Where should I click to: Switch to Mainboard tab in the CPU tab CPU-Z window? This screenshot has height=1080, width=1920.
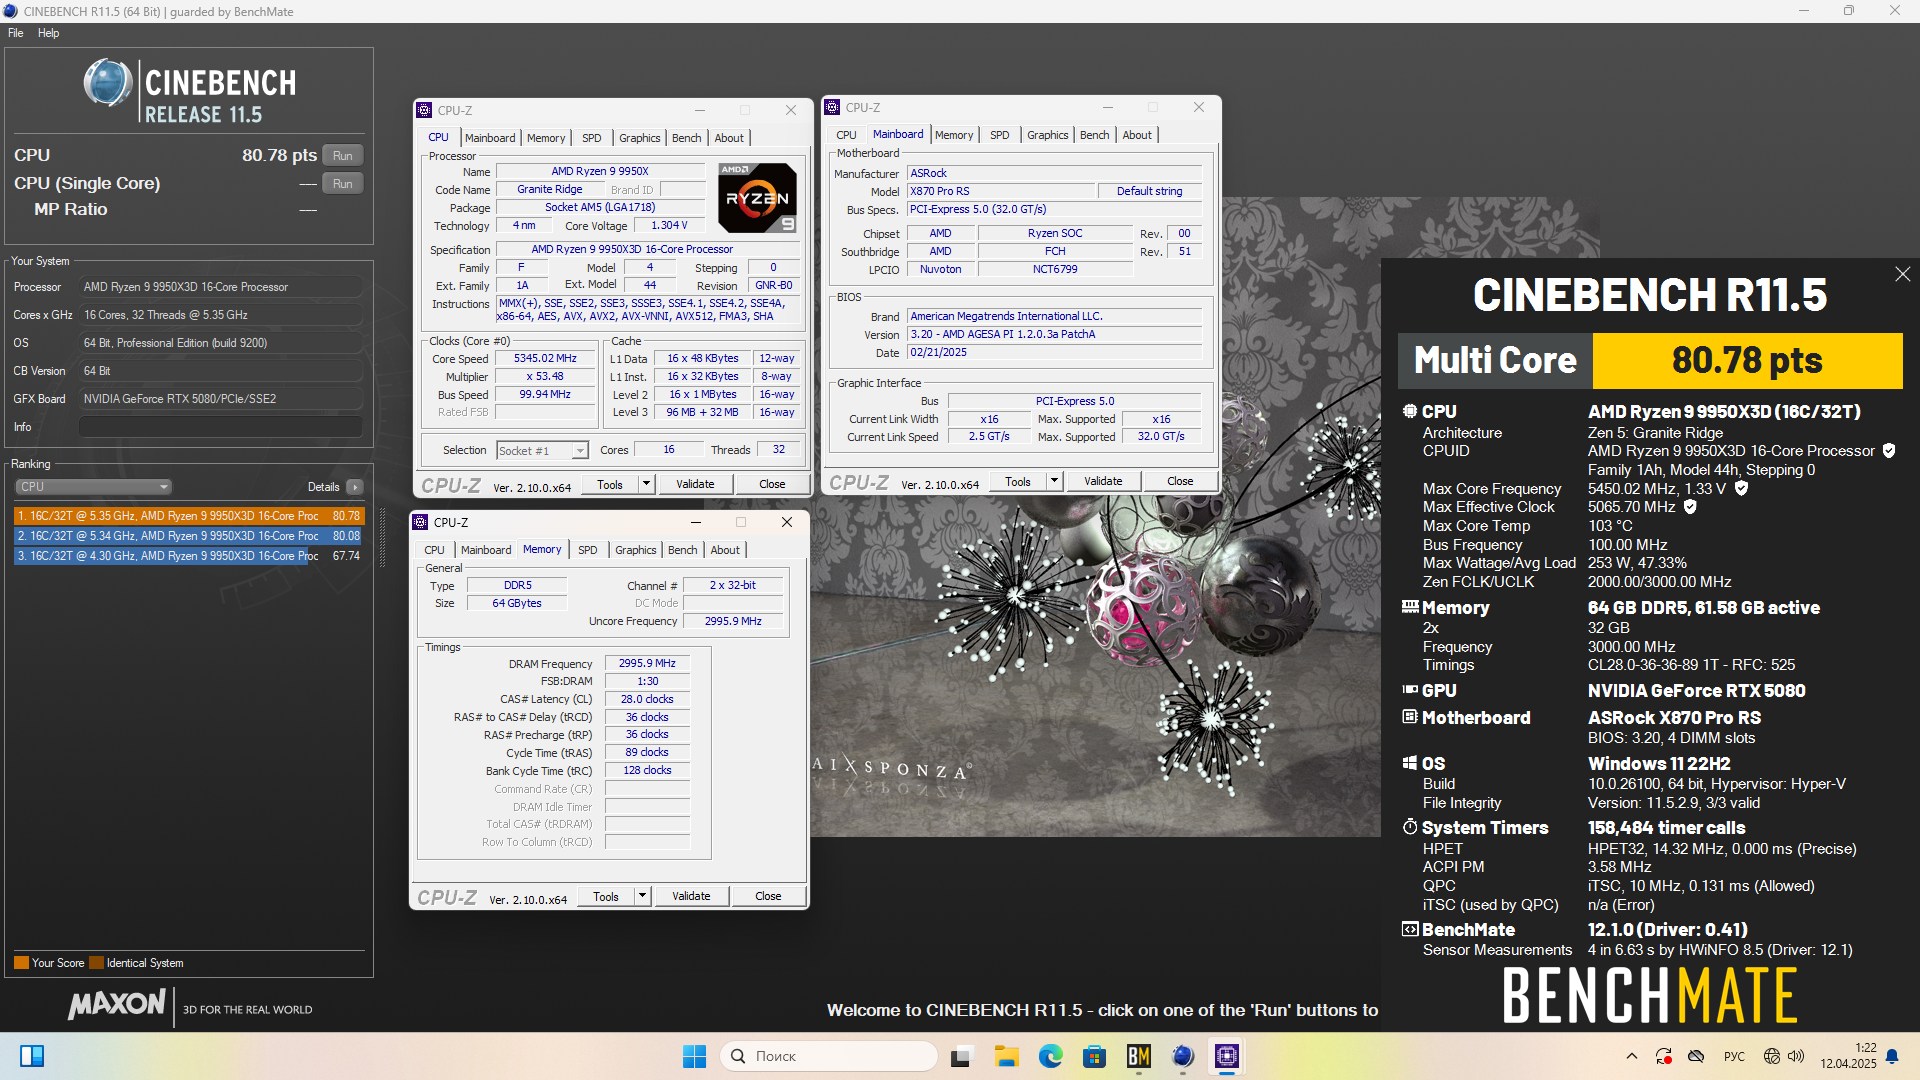tap(490, 138)
